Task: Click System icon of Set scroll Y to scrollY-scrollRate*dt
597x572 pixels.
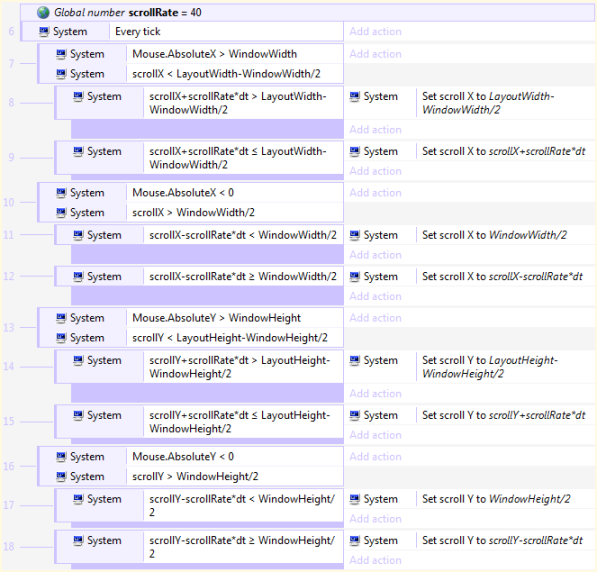Action: pos(354,540)
